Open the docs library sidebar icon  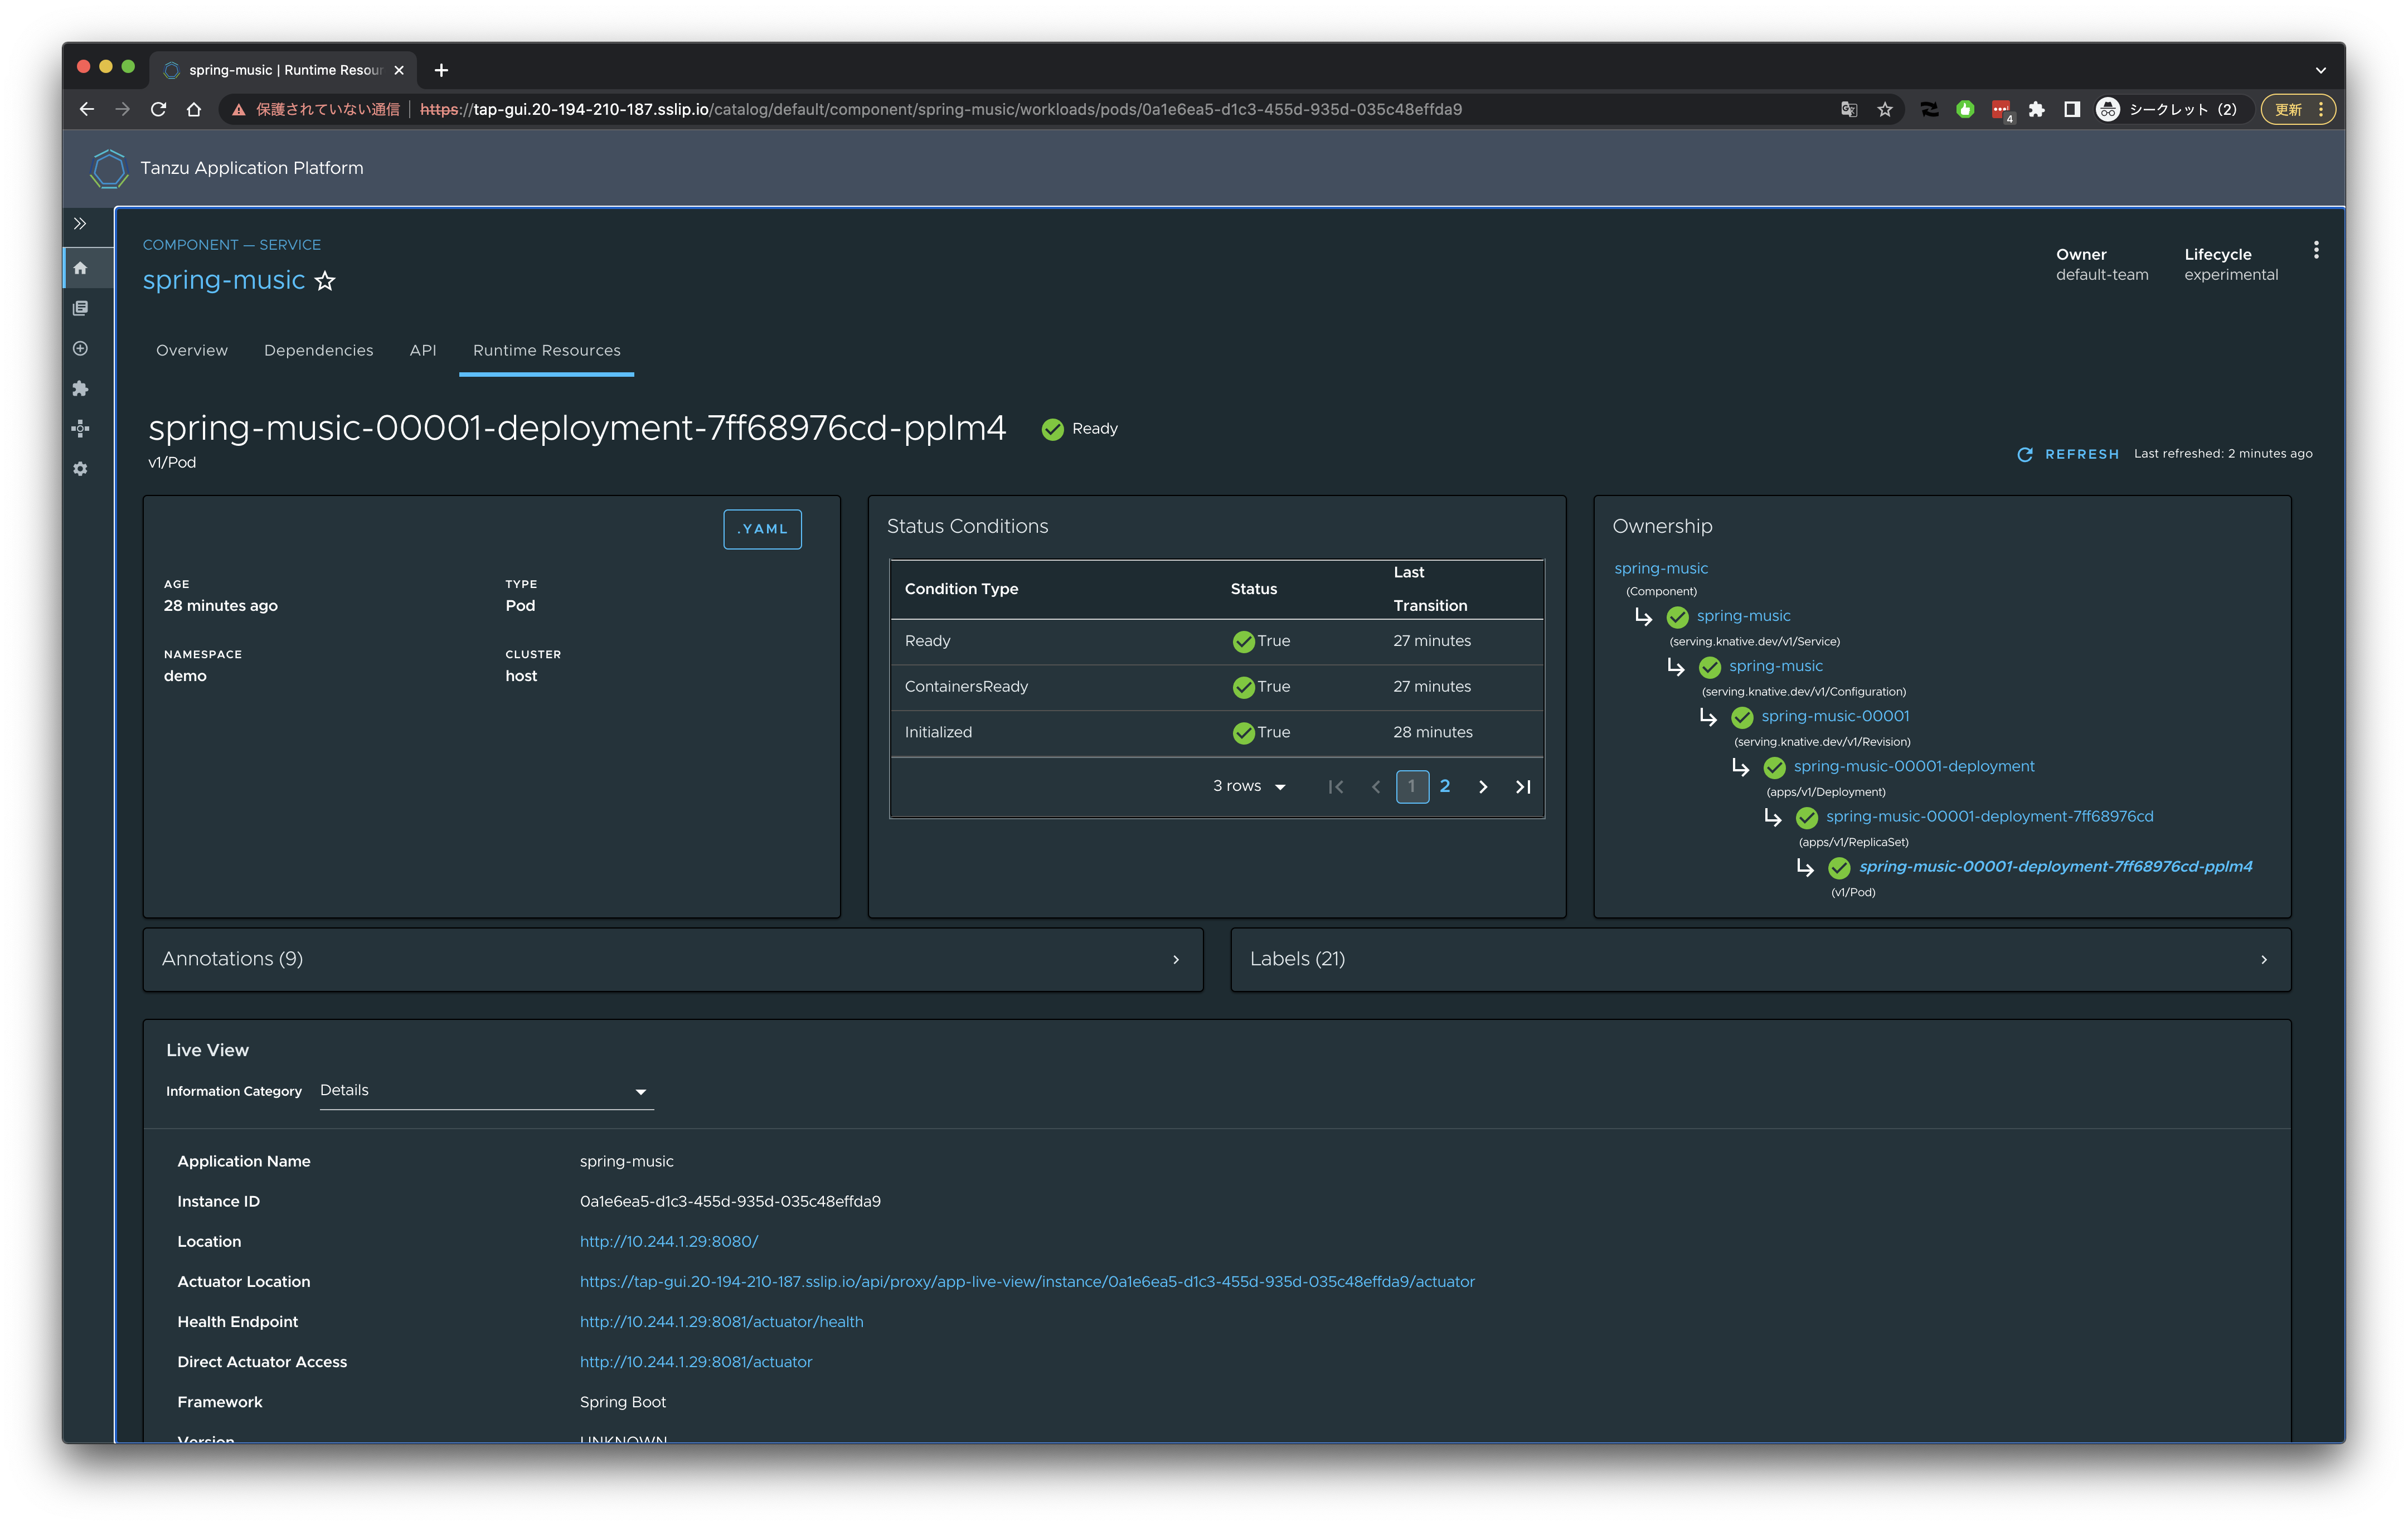(80, 308)
